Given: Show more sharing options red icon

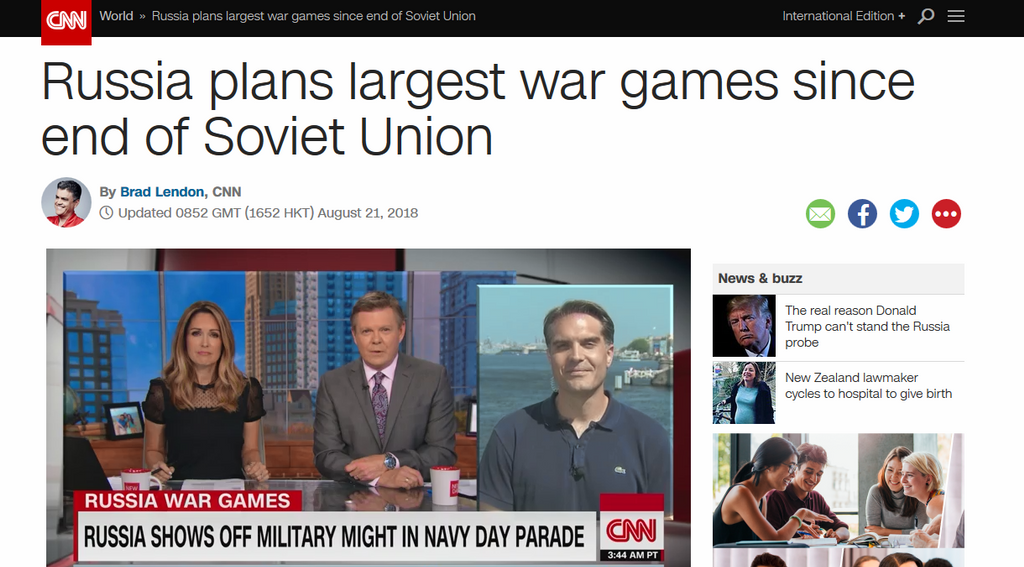Looking at the screenshot, I should tap(946, 214).
